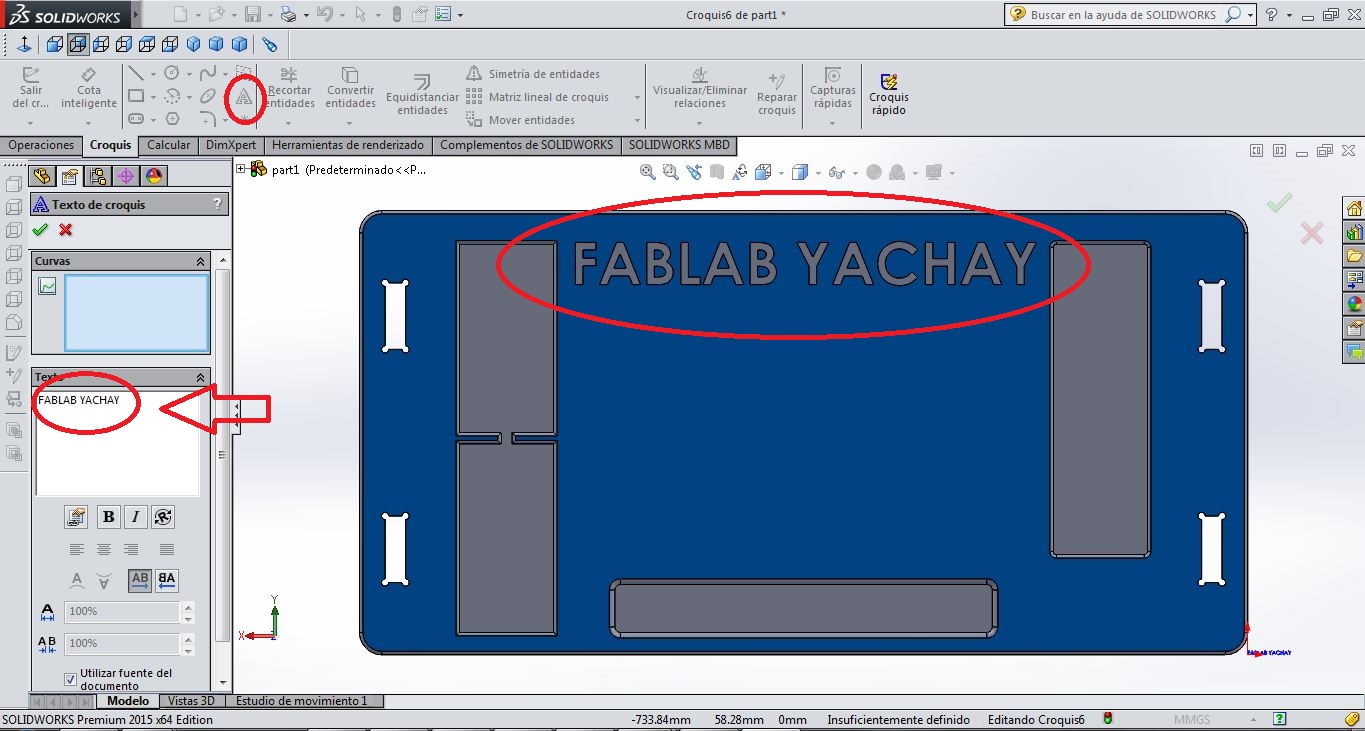Open dropdown under Recortar entidades
The width and height of the screenshot is (1365, 731).
[288, 124]
